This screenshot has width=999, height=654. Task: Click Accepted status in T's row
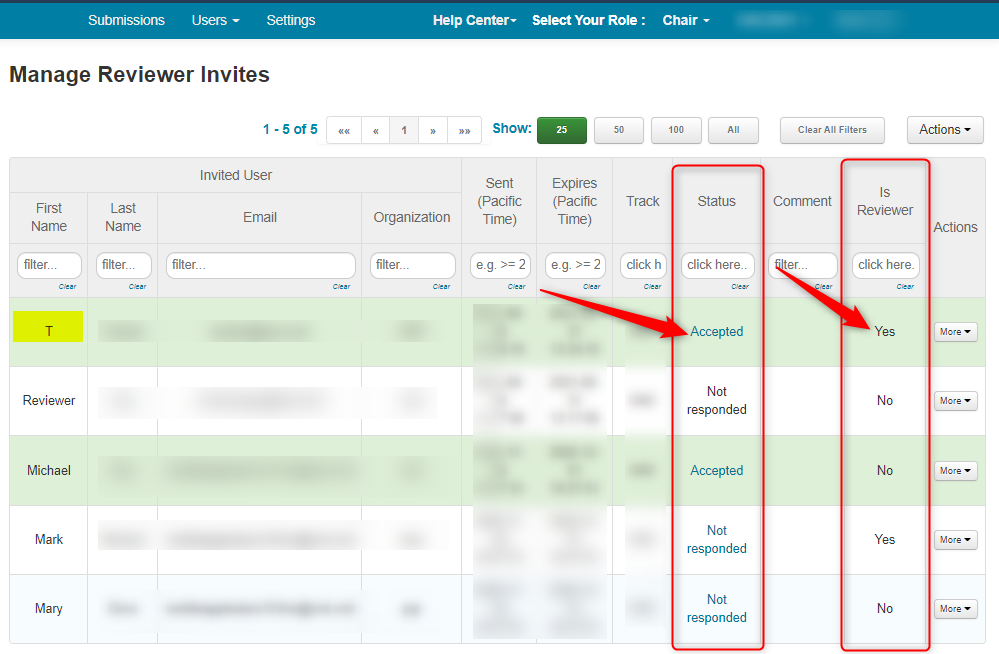click(x=717, y=331)
